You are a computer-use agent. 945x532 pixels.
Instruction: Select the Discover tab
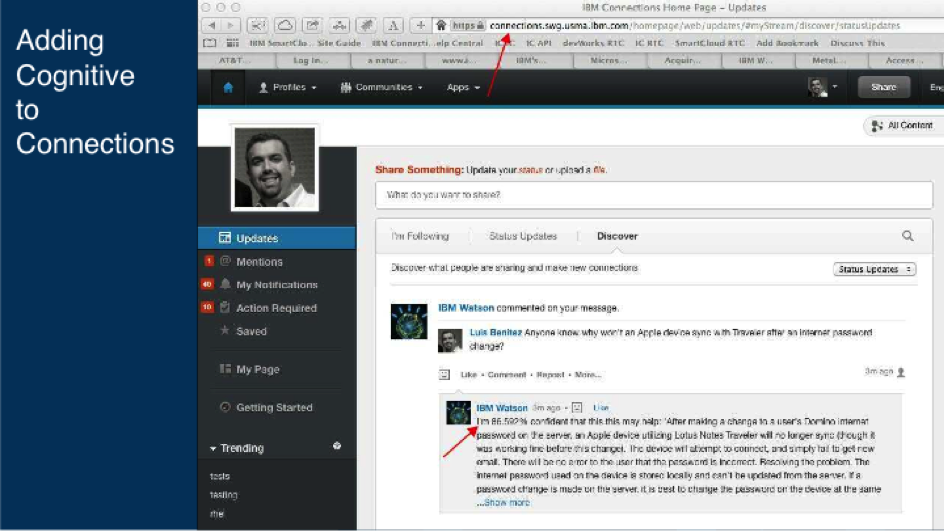(617, 236)
